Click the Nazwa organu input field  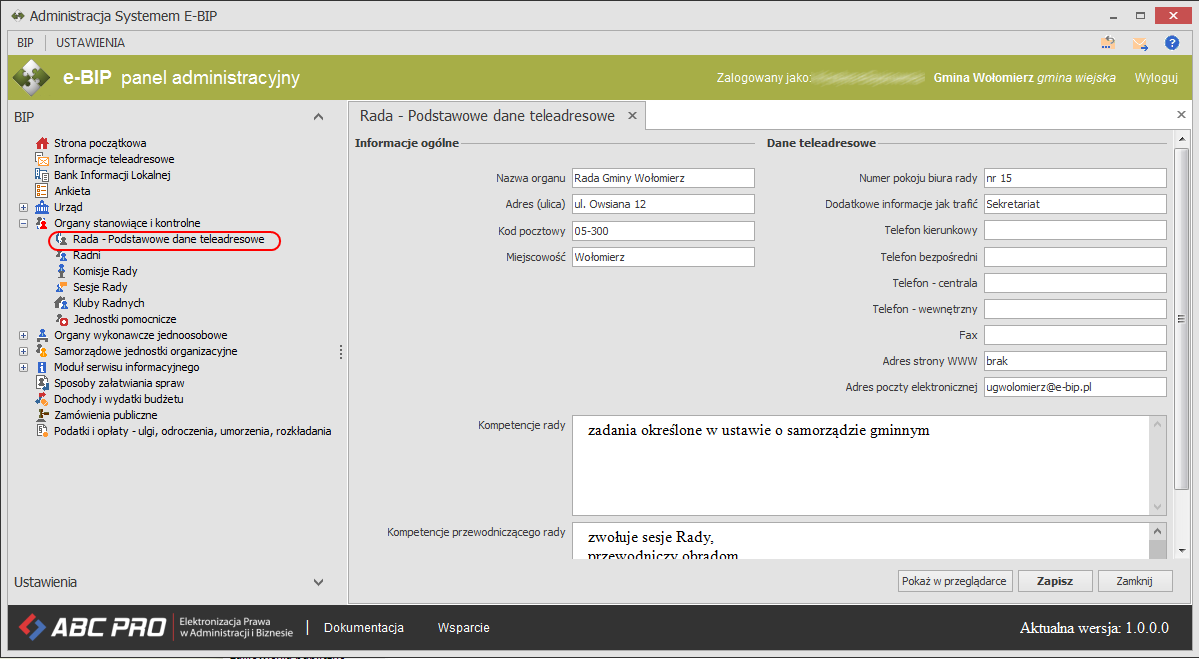point(663,178)
